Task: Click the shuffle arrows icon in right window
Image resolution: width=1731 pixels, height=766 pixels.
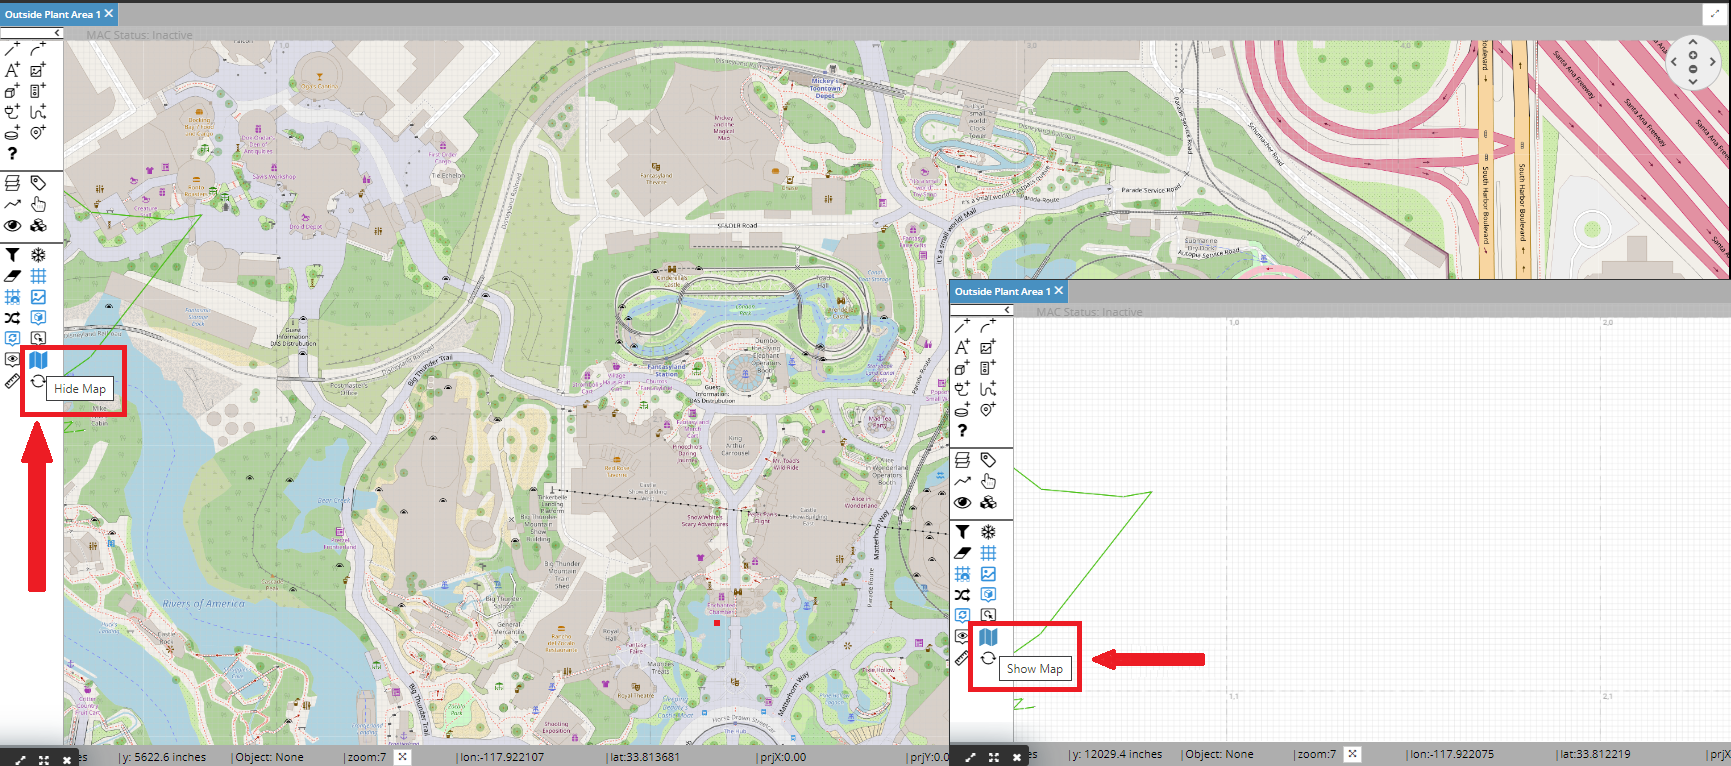Action: click(x=962, y=595)
